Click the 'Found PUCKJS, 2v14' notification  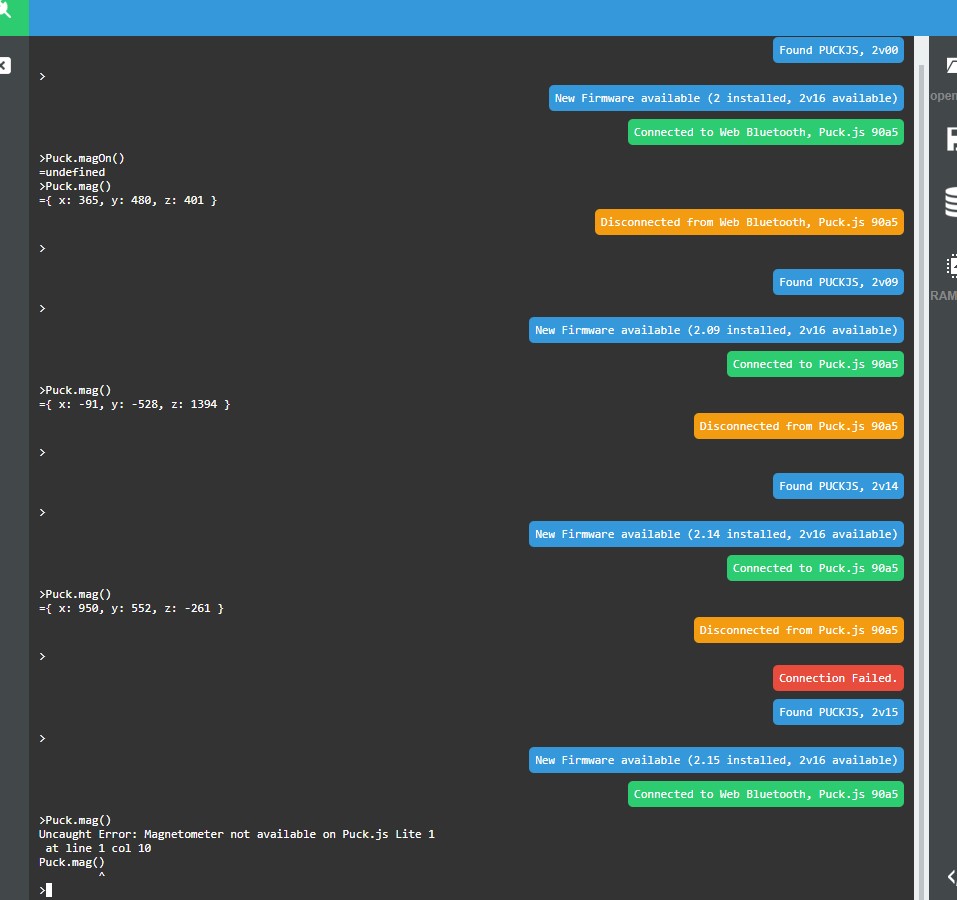[838, 486]
